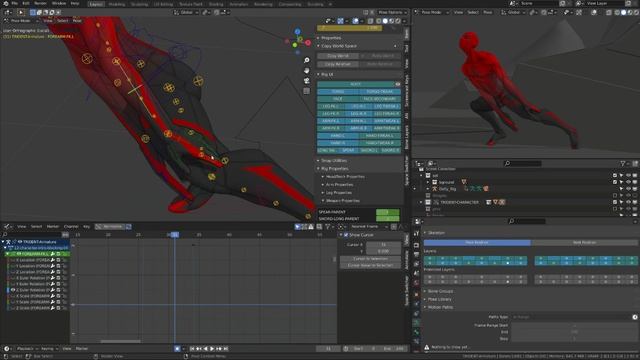Toggle exclude checkbox for TRIDENT-CHARACTER collection
Viewport: 640px width, 360px height.
click(615, 202)
